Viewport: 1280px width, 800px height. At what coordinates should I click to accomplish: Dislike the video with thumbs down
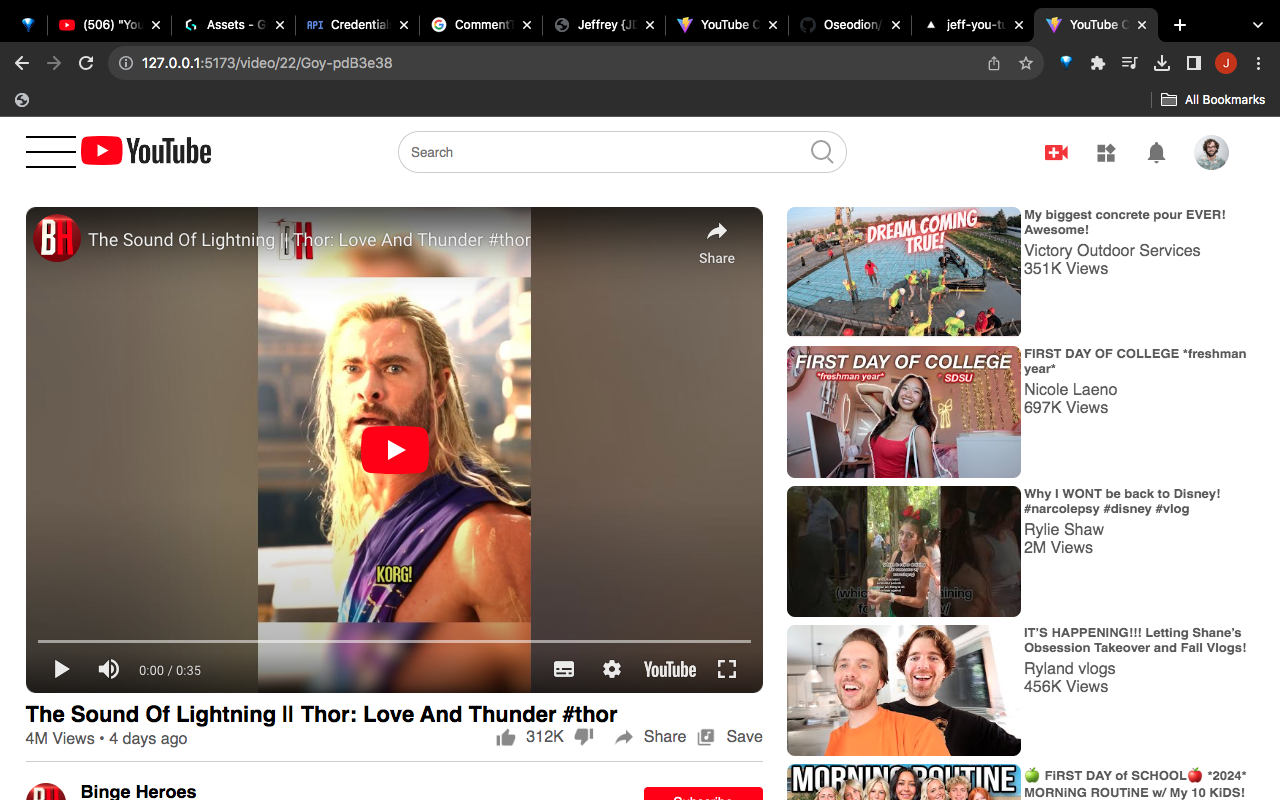tap(585, 737)
